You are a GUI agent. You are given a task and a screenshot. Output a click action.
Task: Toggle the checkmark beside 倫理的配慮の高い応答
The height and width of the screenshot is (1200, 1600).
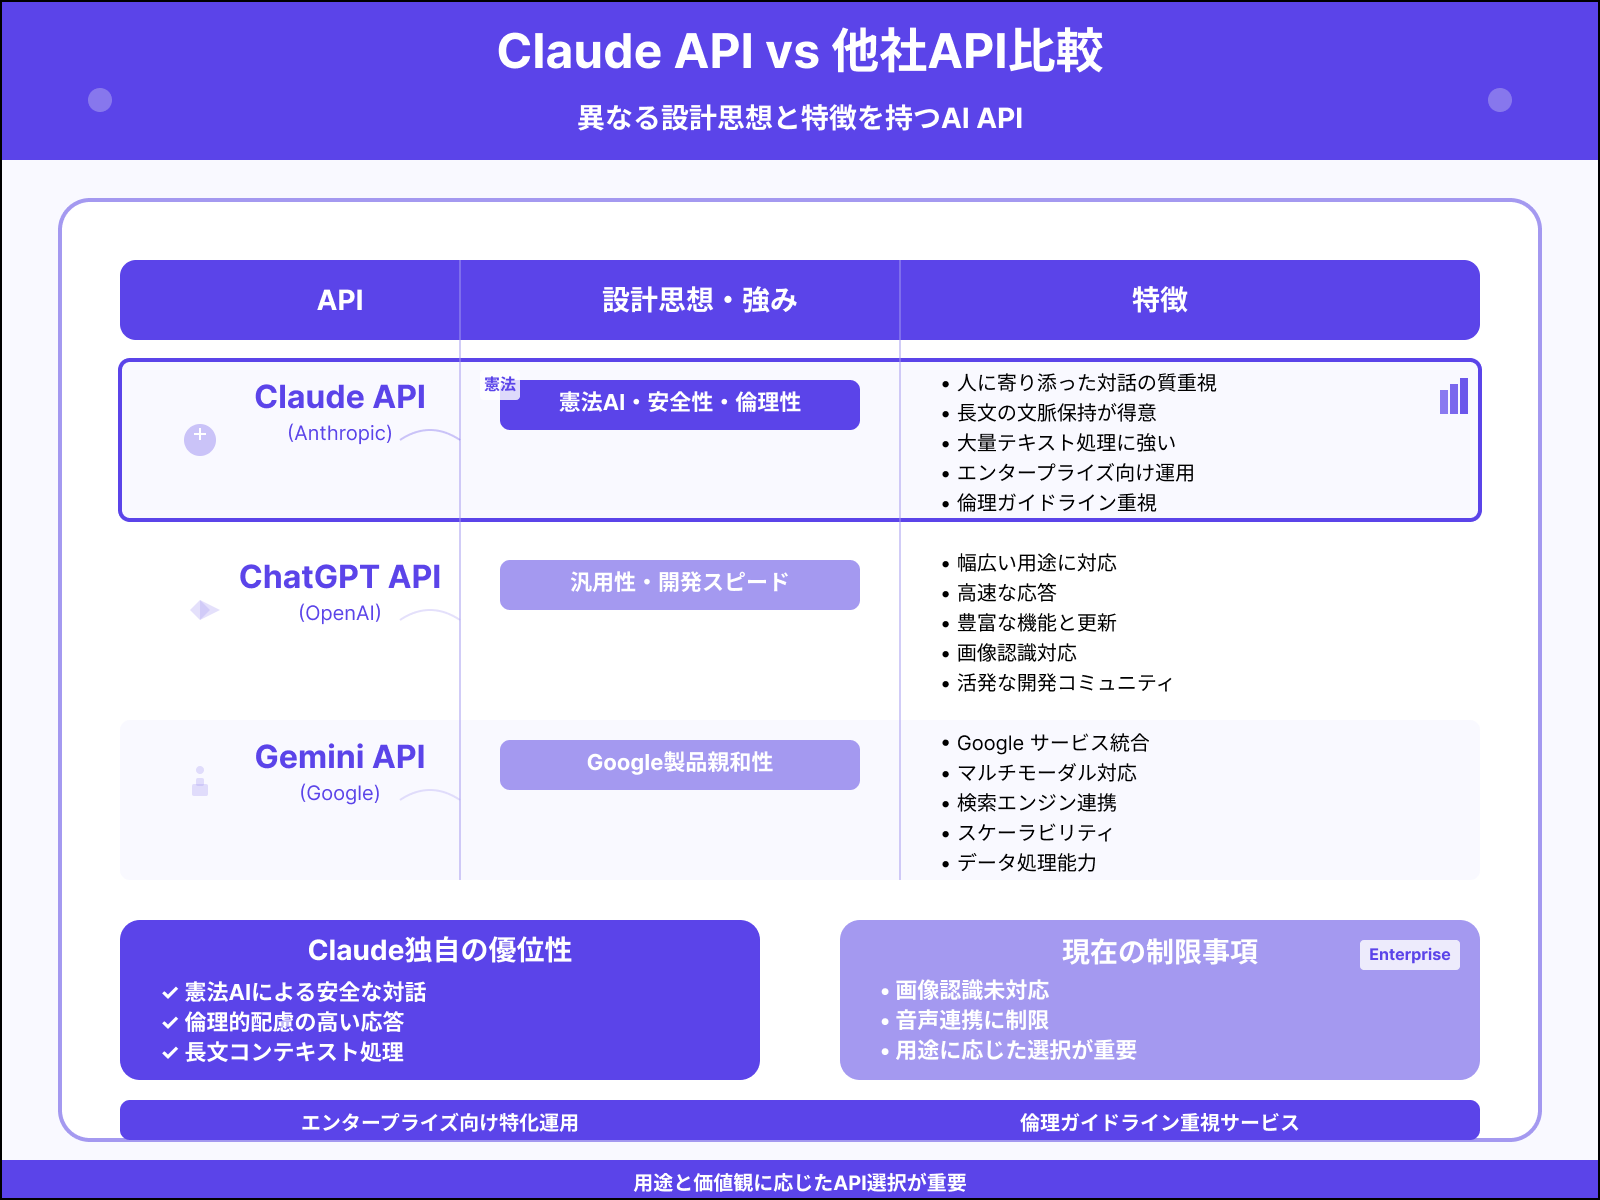tap(168, 1022)
